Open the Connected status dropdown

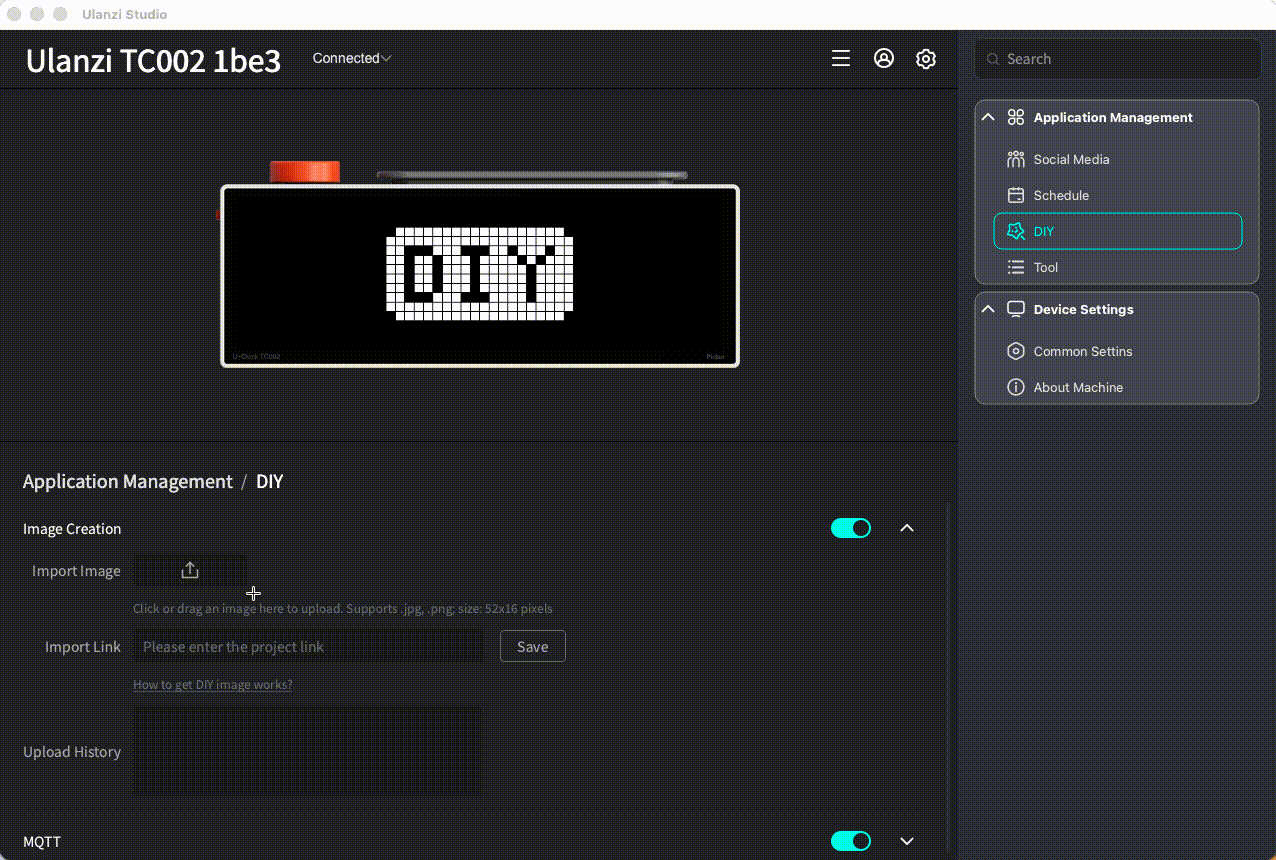tap(351, 58)
